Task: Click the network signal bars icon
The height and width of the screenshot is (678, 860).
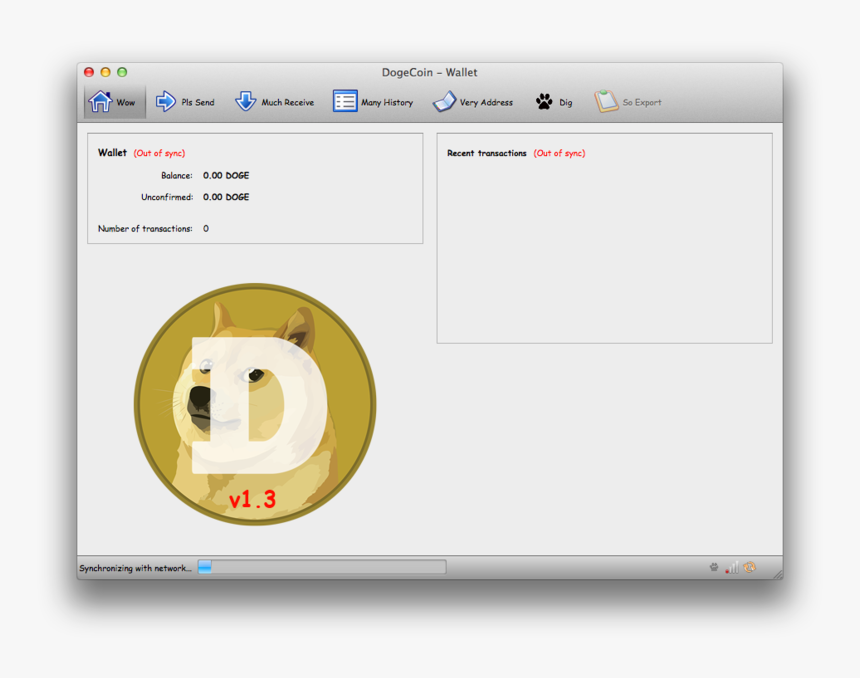Action: click(x=732, y=567)
